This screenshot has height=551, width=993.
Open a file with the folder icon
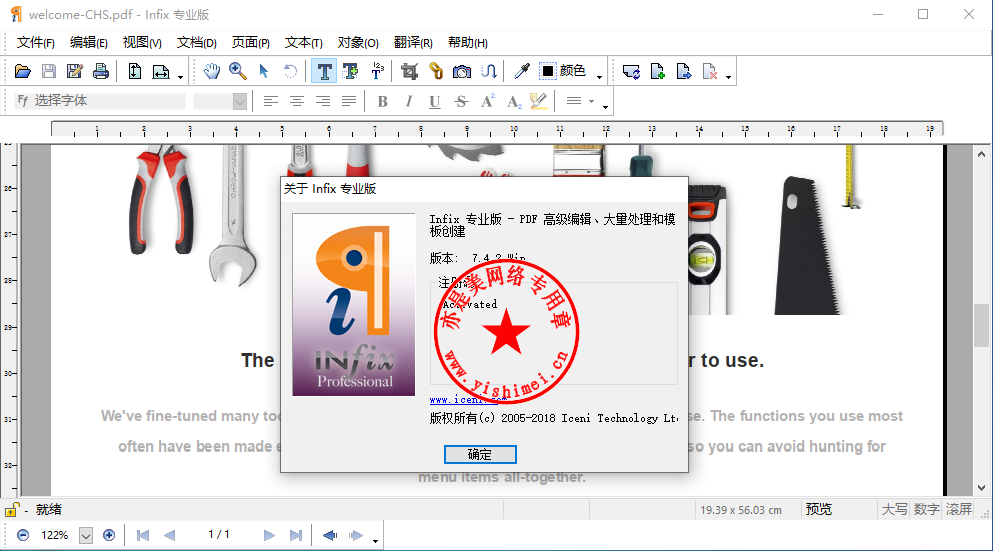pos(23,71)
